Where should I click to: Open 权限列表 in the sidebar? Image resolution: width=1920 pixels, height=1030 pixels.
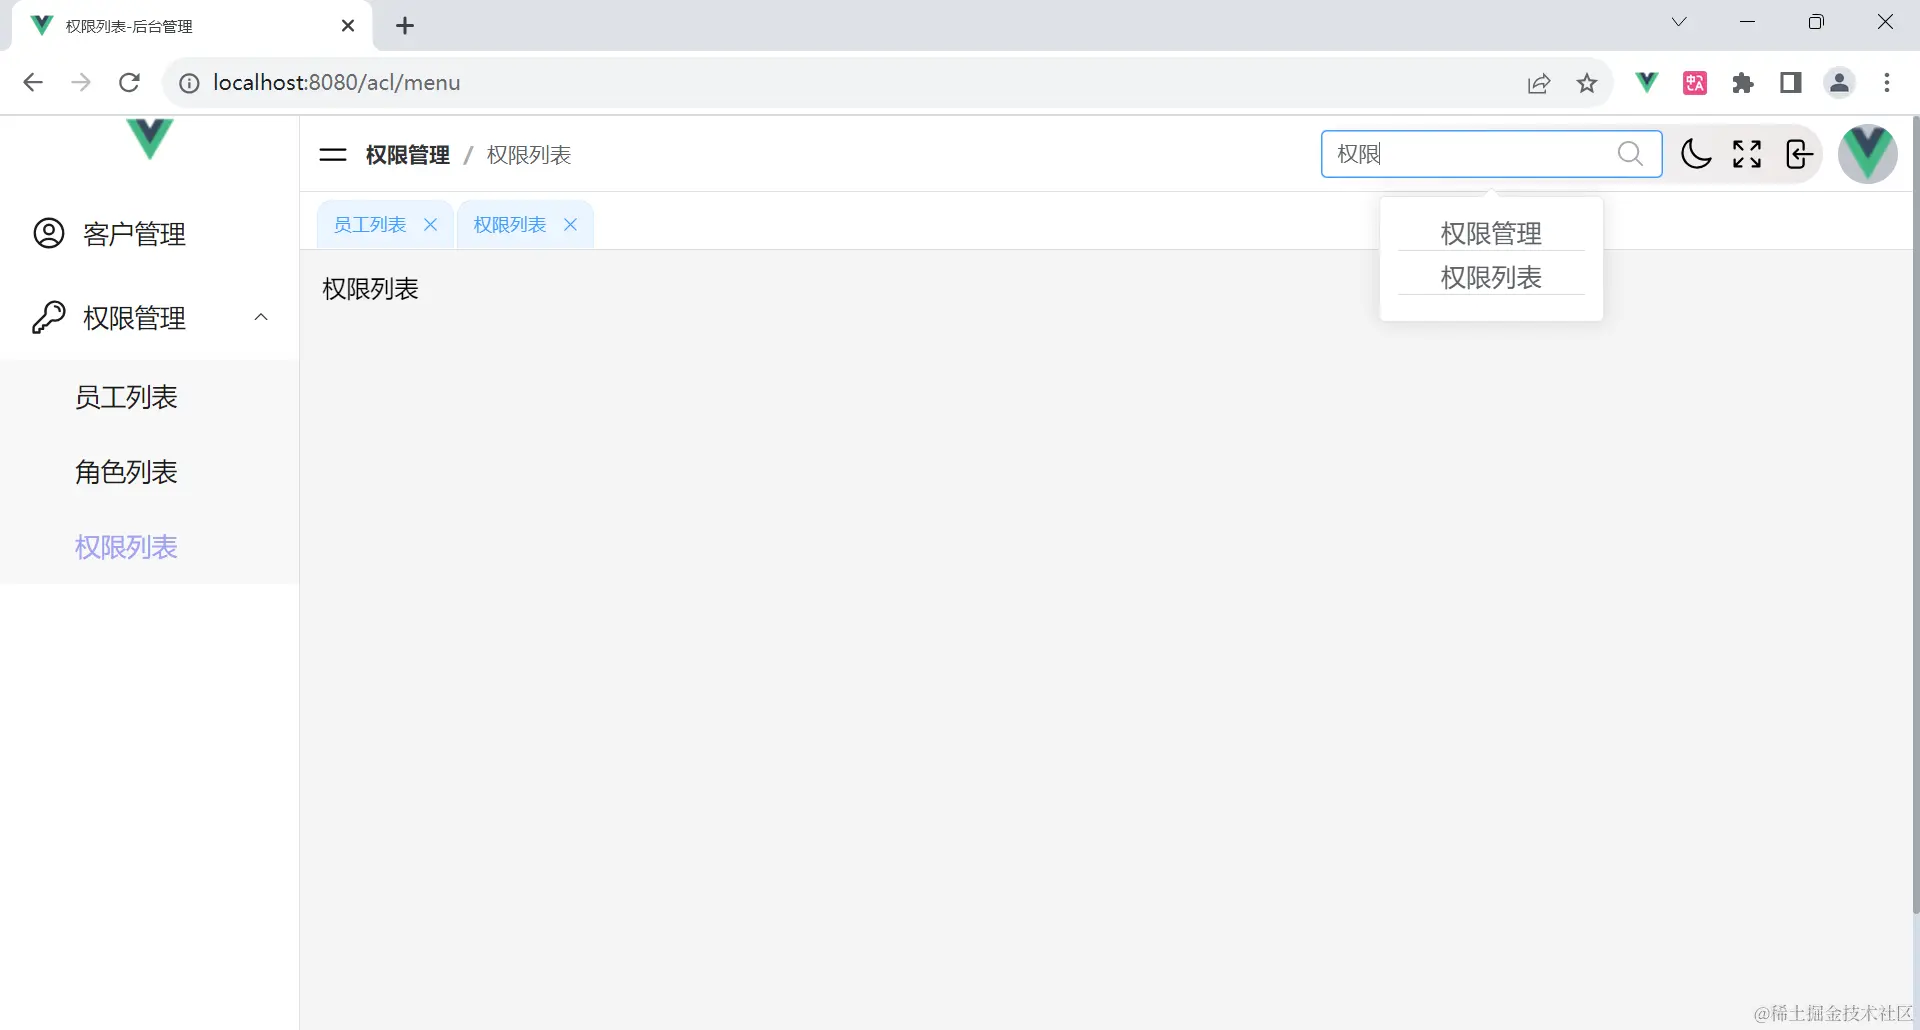coord(149,547)
